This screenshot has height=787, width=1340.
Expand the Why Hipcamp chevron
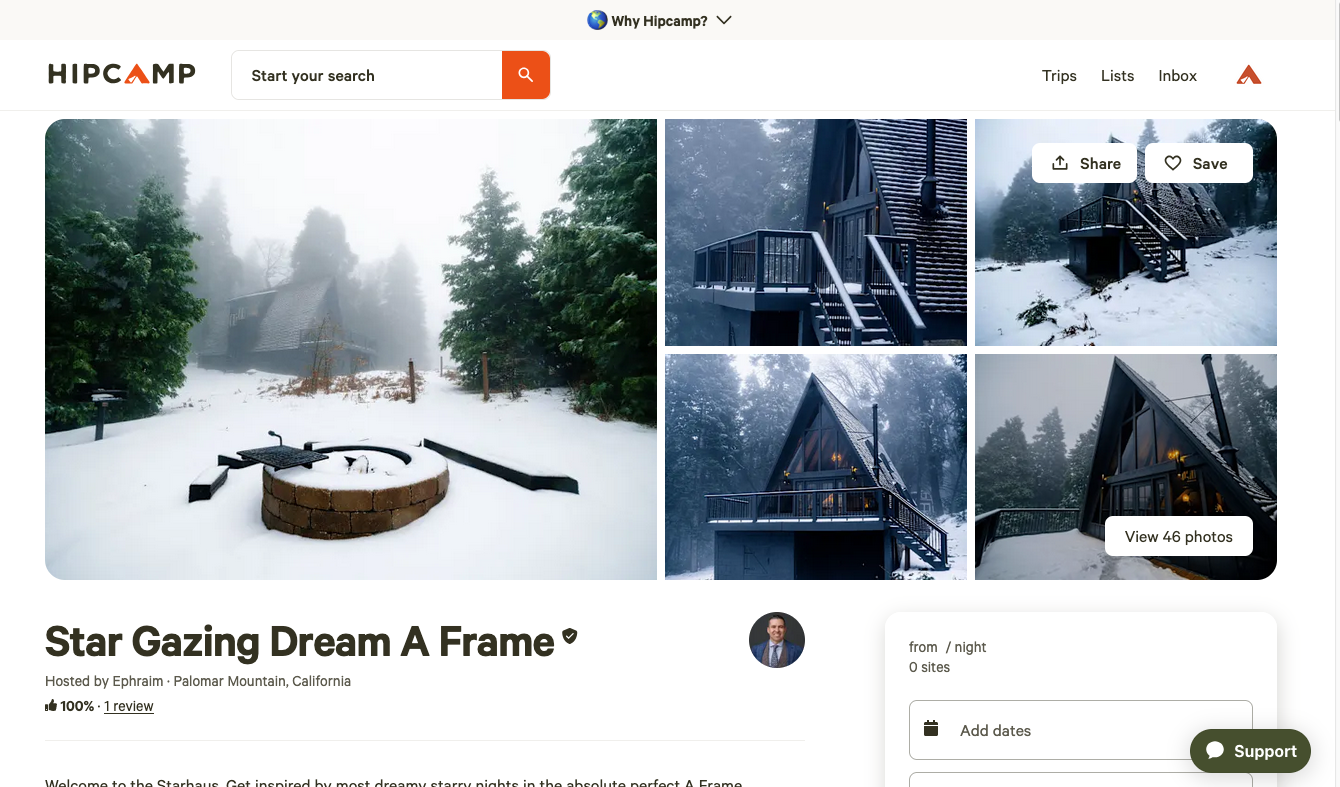725,20
